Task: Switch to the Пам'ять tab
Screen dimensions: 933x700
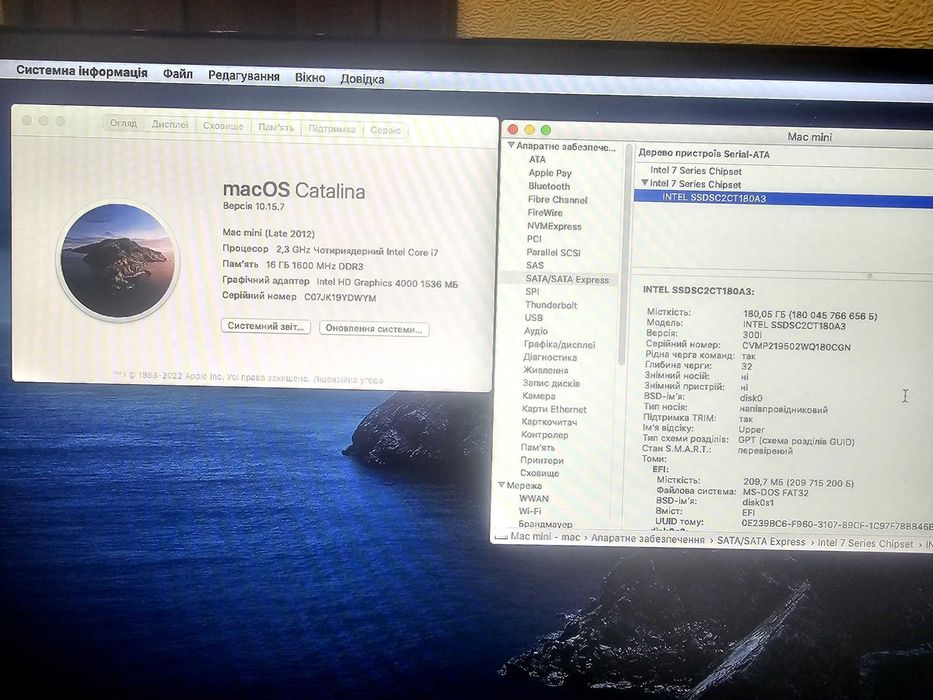Action: coord(275,127)
